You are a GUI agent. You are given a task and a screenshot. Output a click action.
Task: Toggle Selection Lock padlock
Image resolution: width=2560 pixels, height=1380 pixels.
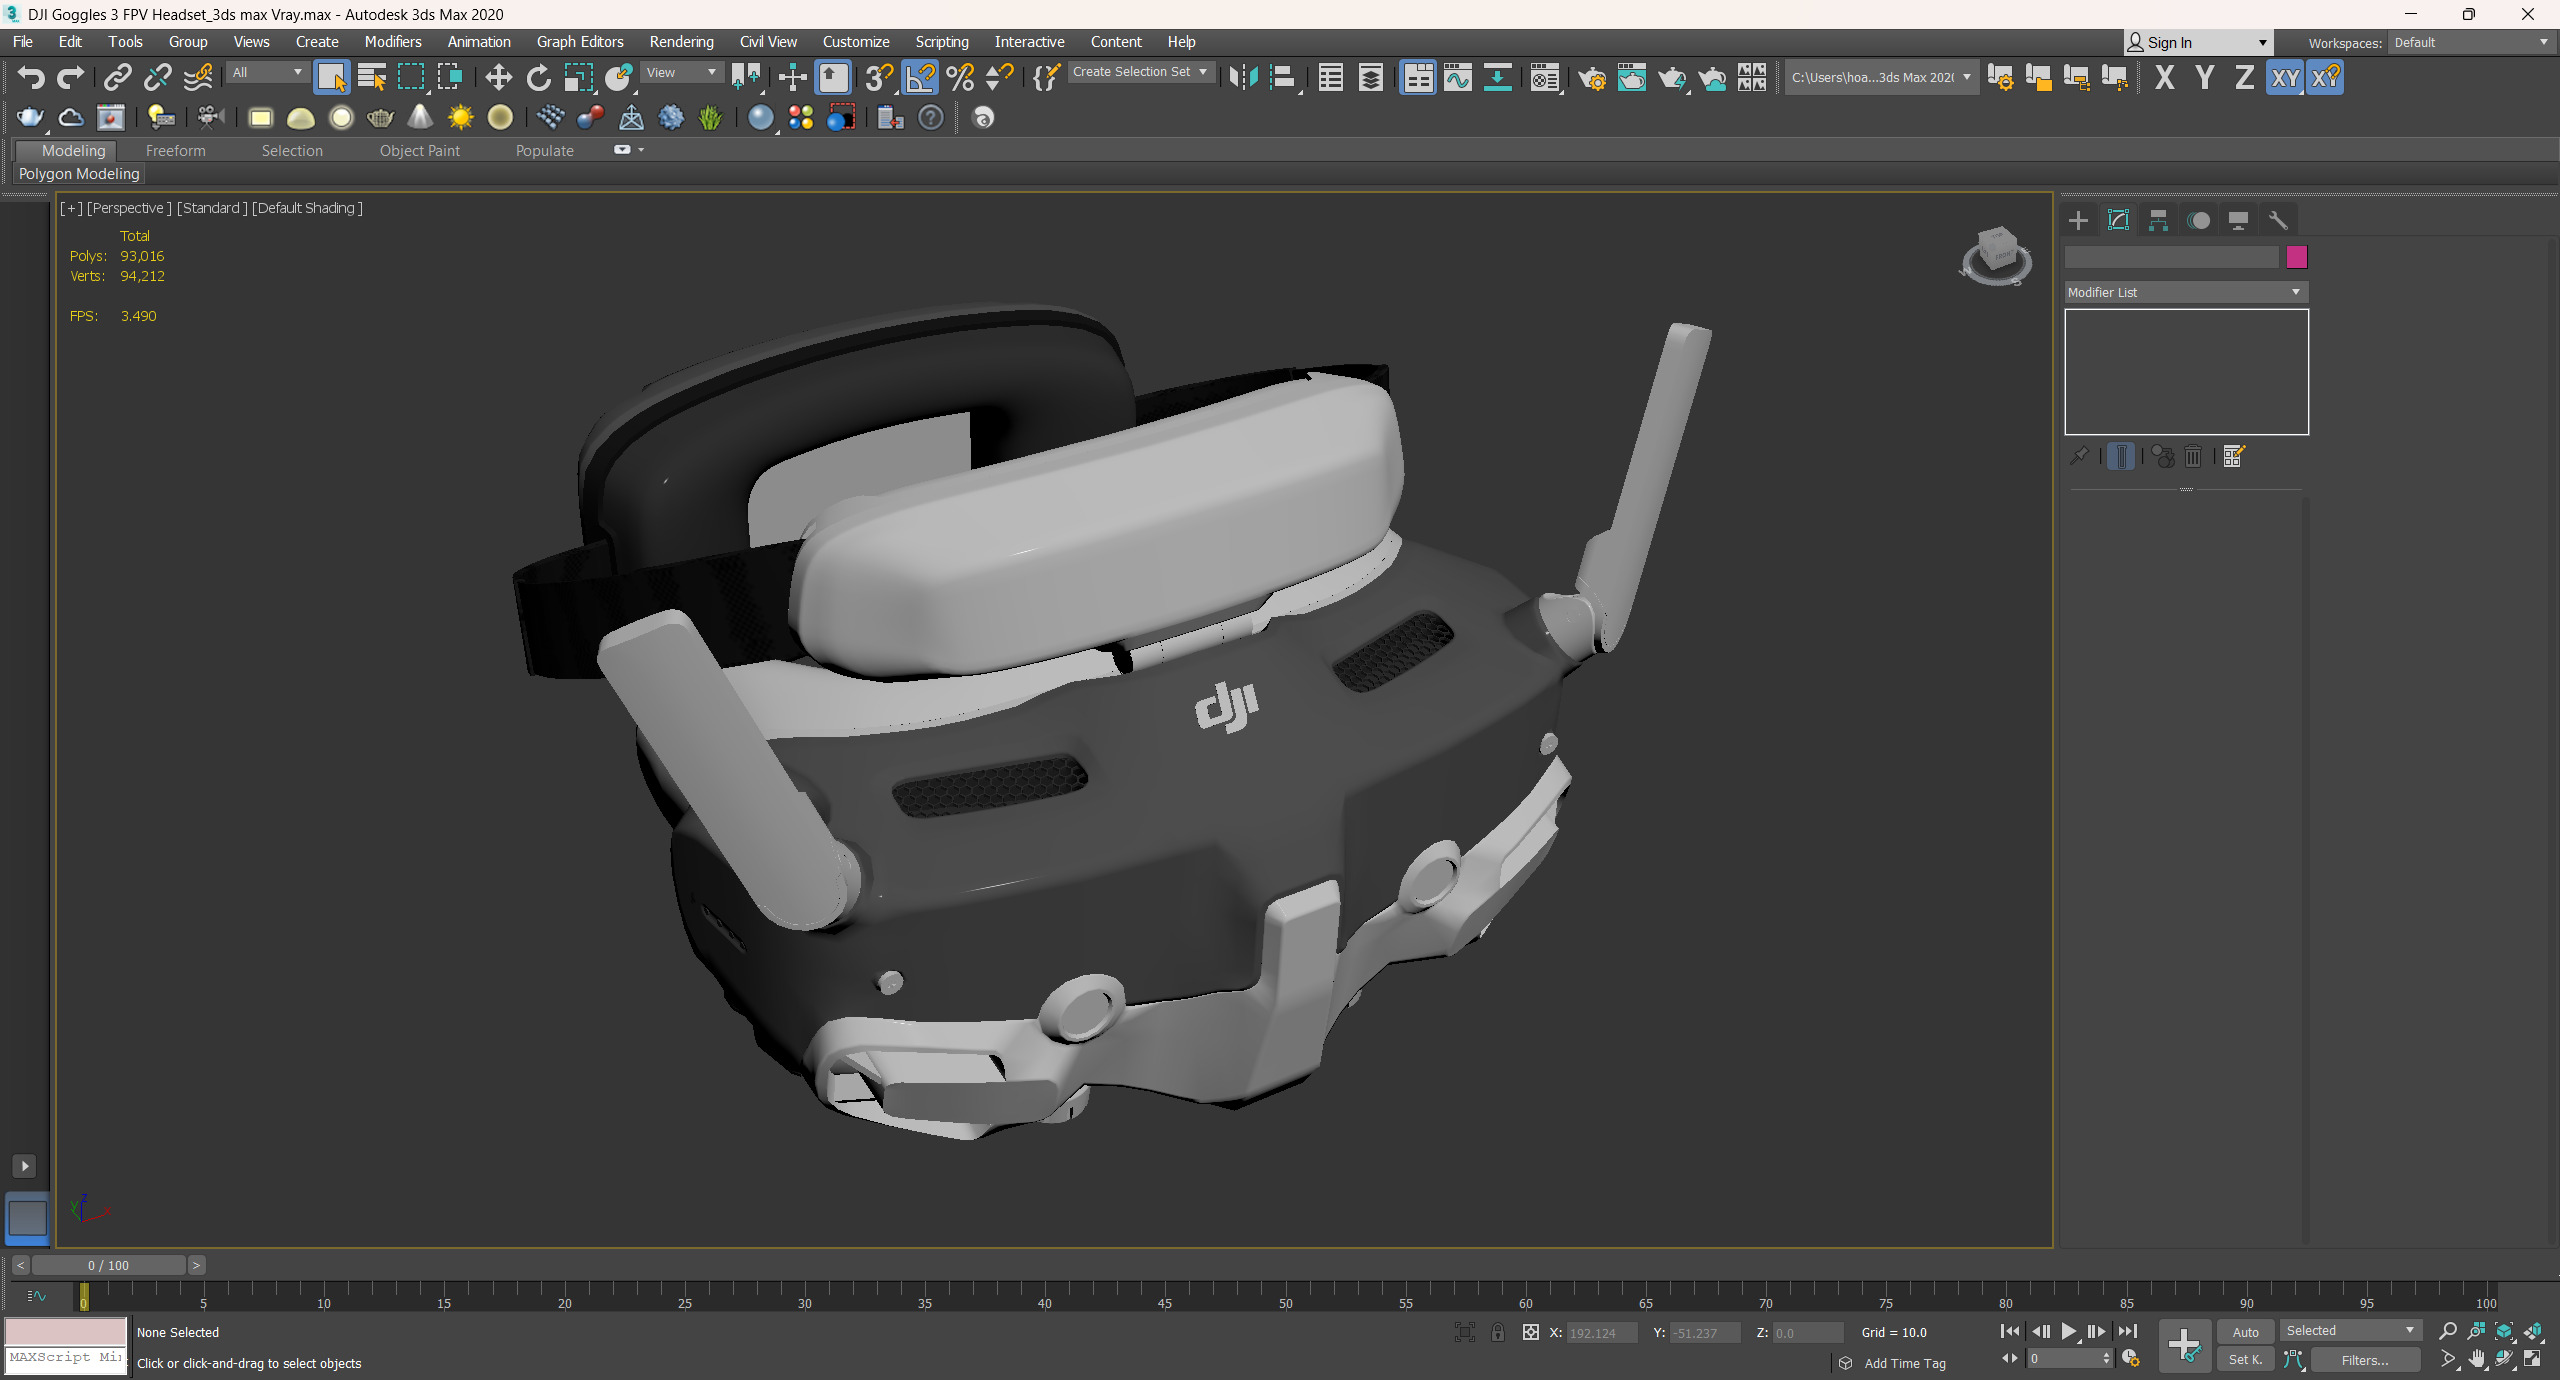1497,1332
